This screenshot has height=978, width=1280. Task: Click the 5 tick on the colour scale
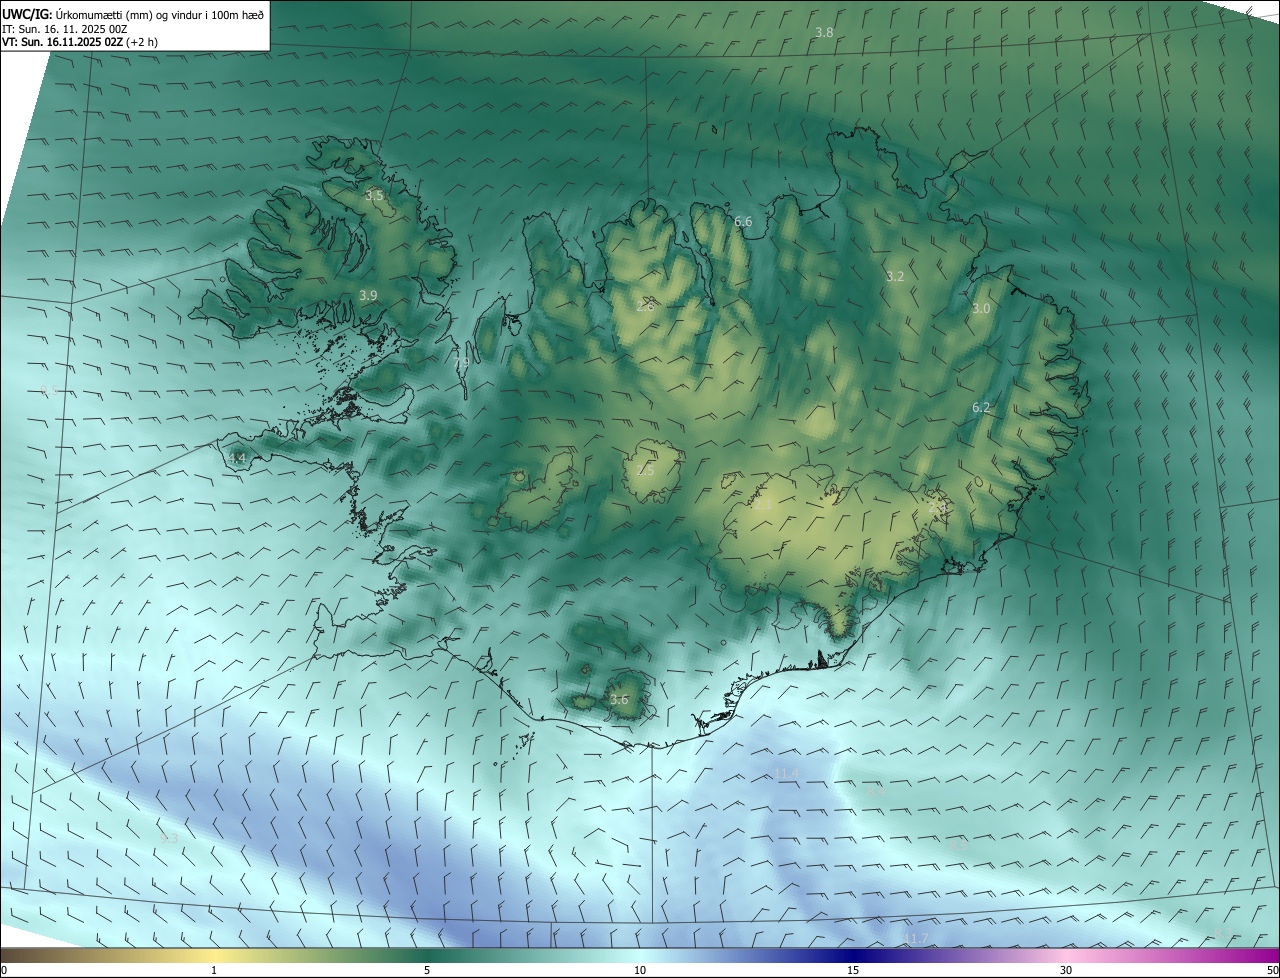(x=427, y=971)
